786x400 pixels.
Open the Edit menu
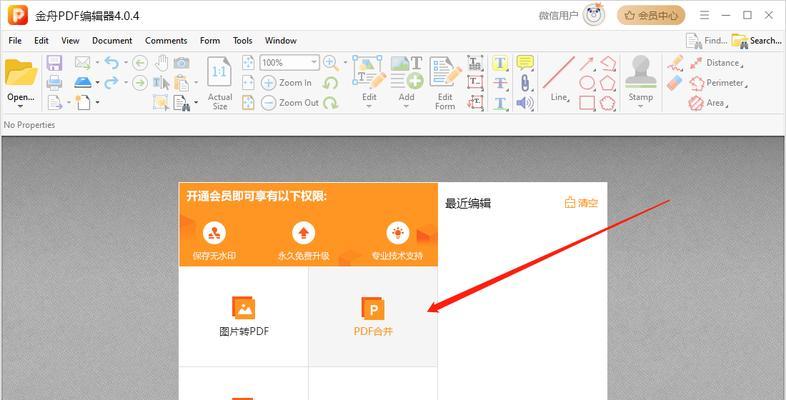41,41
